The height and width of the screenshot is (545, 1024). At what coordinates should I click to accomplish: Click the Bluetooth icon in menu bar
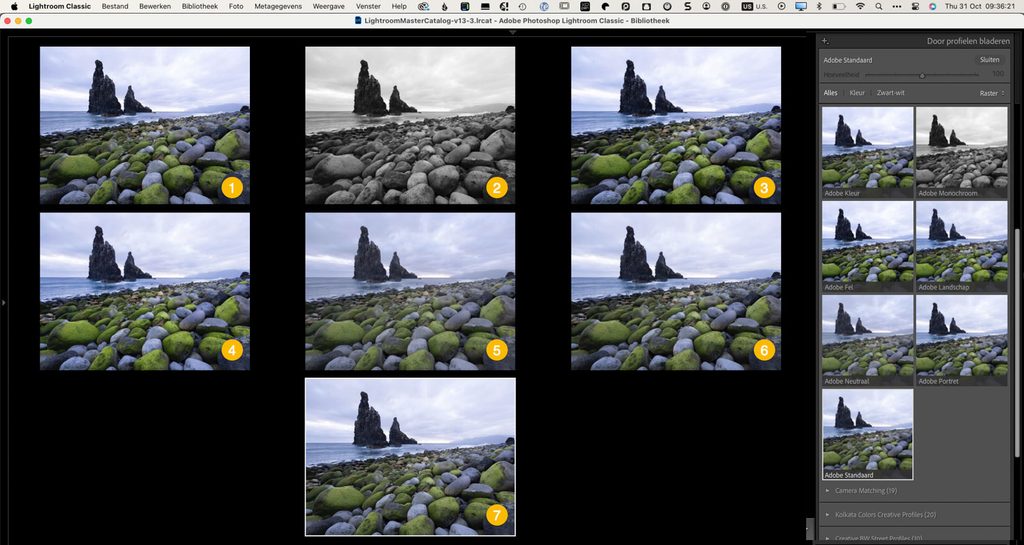[x=819, y=6]
